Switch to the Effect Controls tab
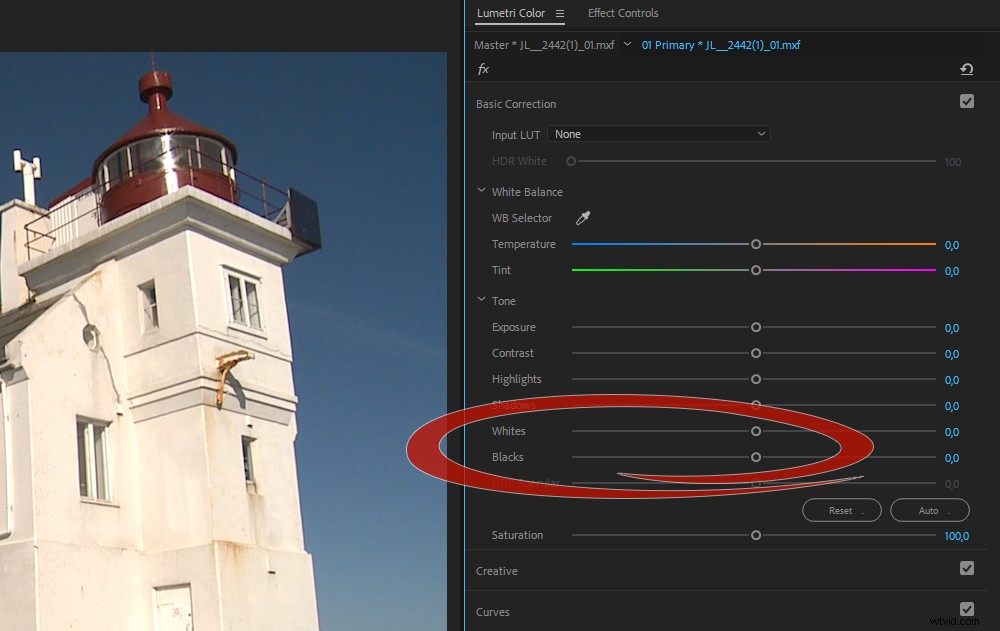Viewport: 1000px width, 631px height. click(623, 13)
